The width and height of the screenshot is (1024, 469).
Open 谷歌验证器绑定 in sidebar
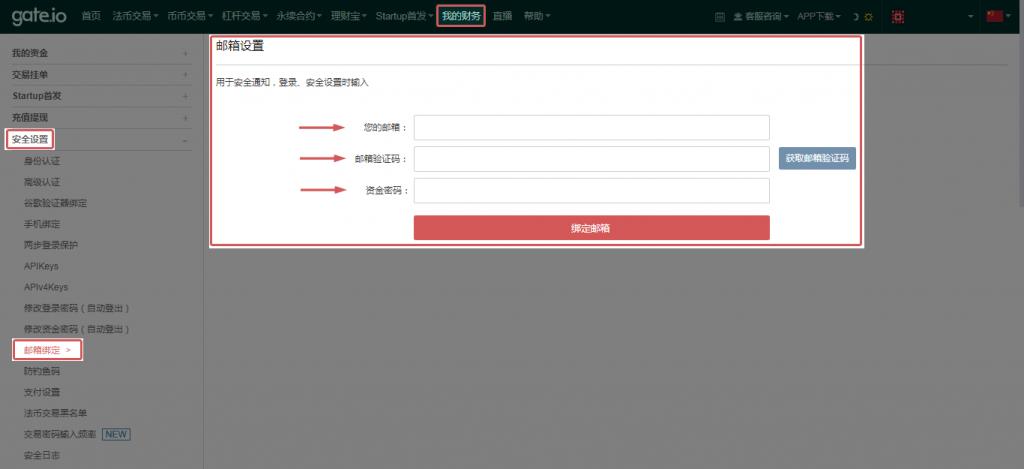[x=56, y=203]
